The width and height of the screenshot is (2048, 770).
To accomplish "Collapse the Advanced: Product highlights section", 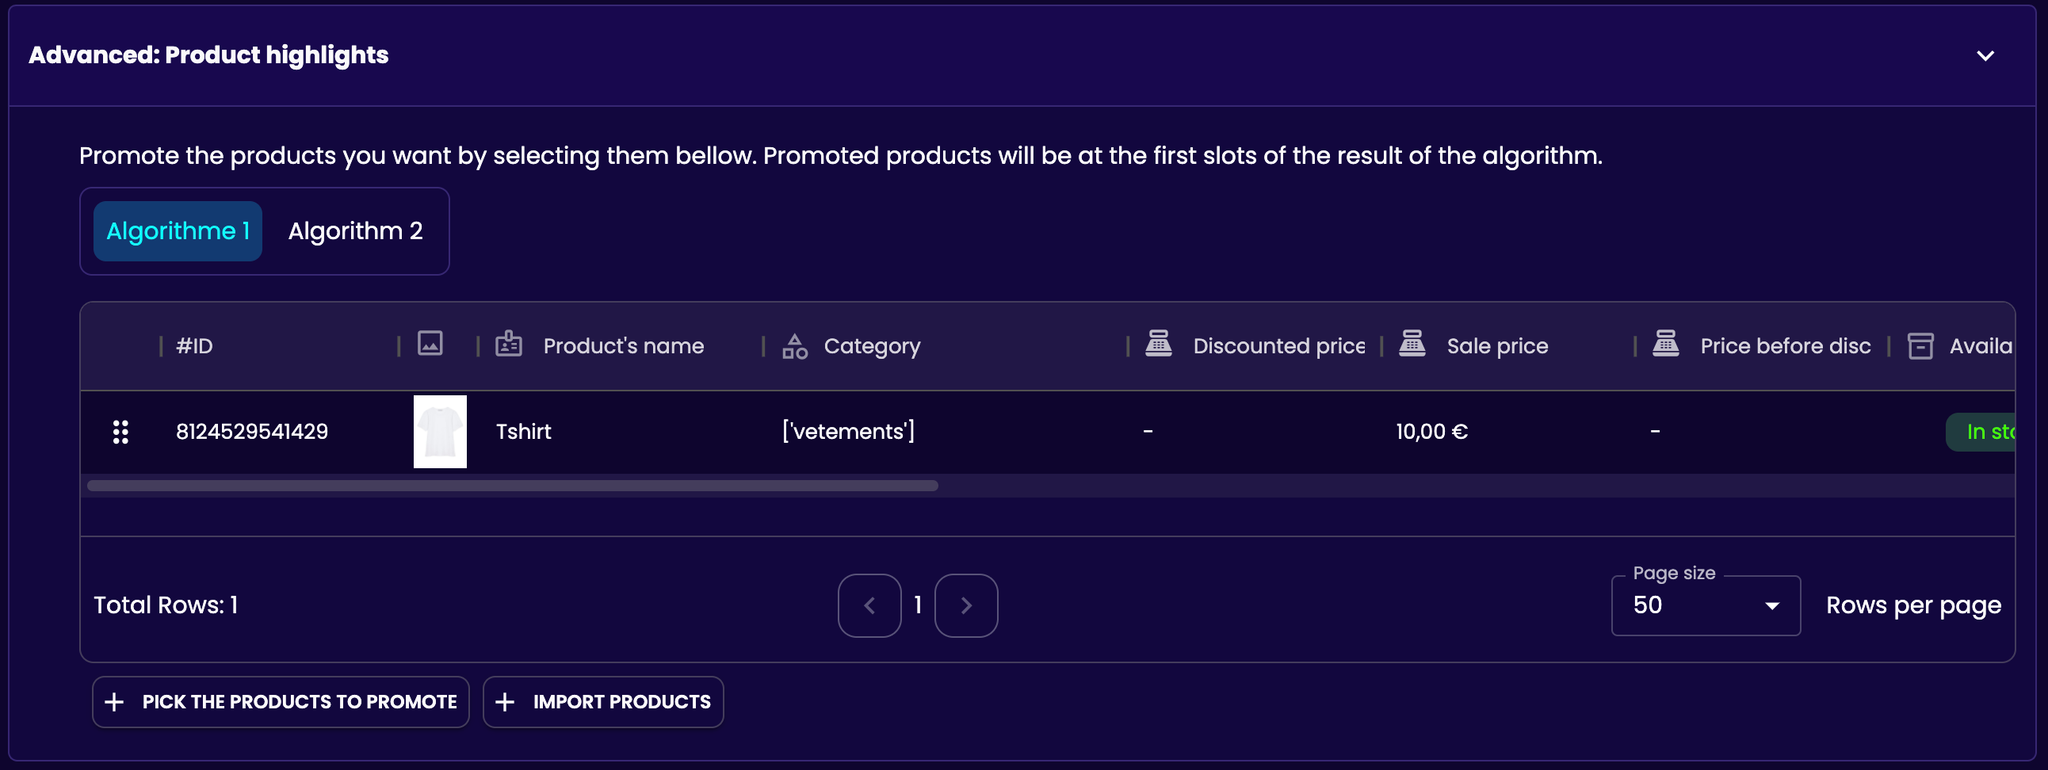I will (x=1985, y=56).
